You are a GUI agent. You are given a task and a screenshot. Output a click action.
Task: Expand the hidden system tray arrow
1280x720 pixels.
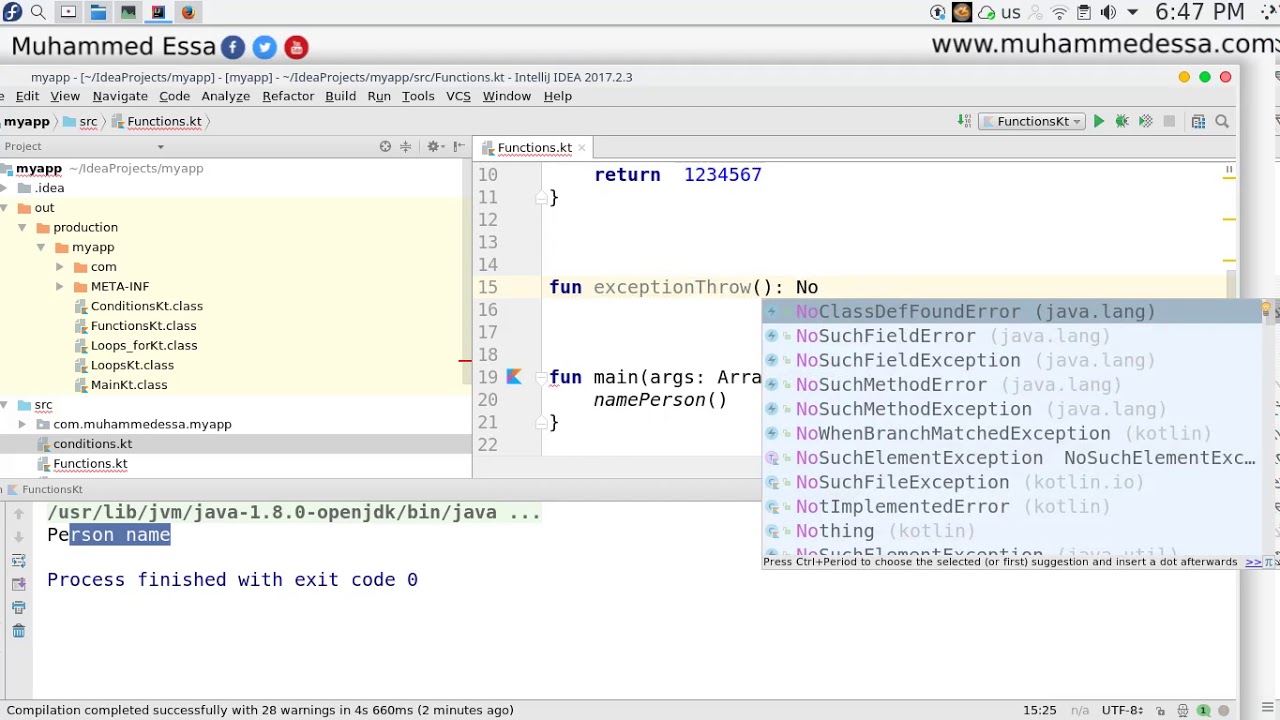[x=1132, y=12]
